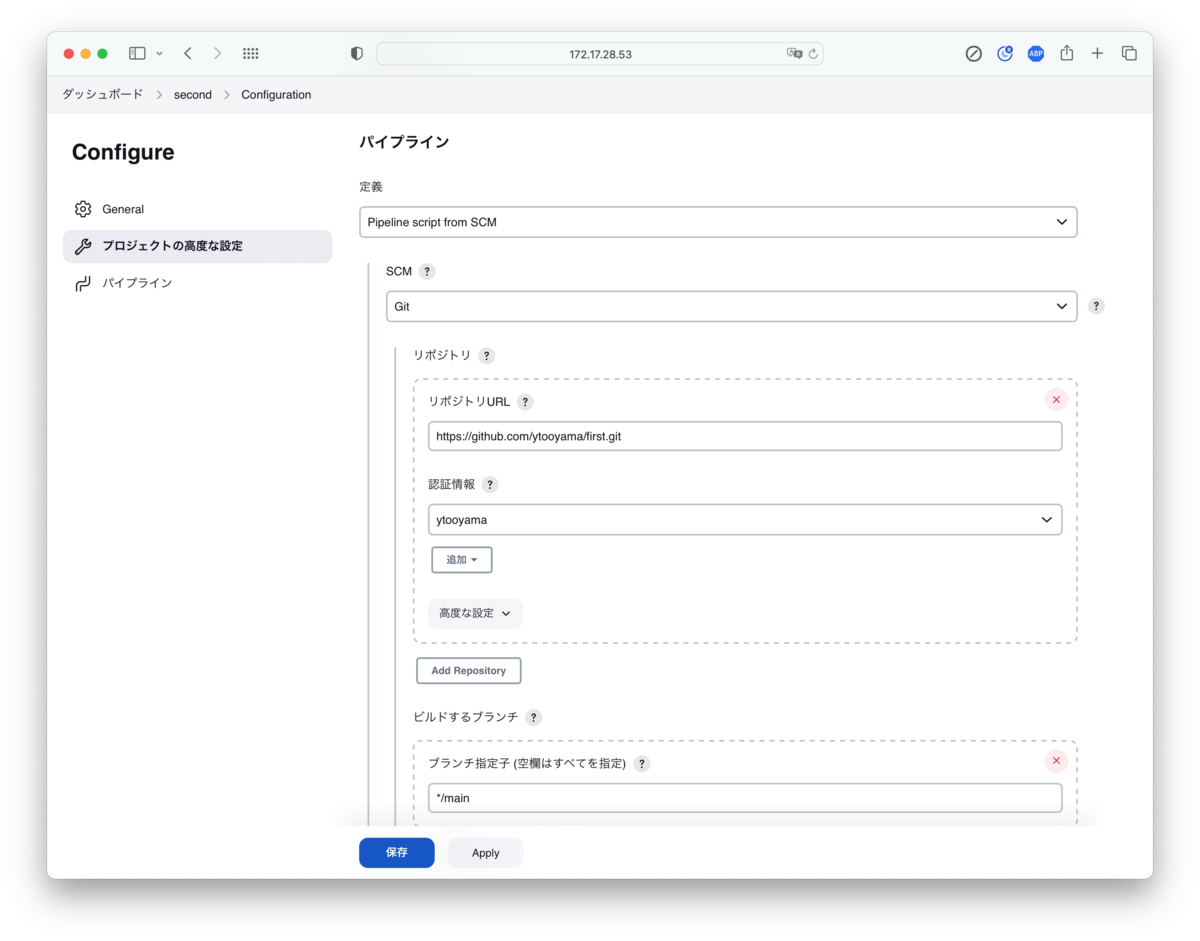Click the 定義 label

pyautogui.click(x=371, y=187)
